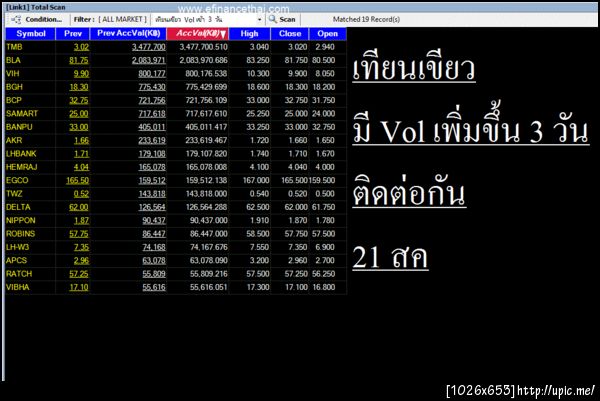Viewport: 600px width, 401px height.
Task: Open the Condition settings button
Action: 36,19
